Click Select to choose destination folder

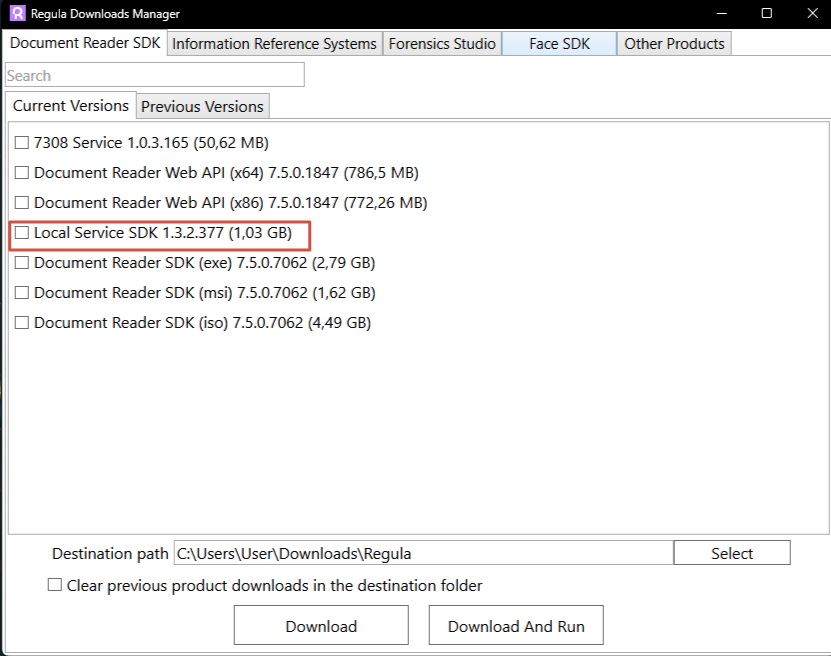coord(732,553)
